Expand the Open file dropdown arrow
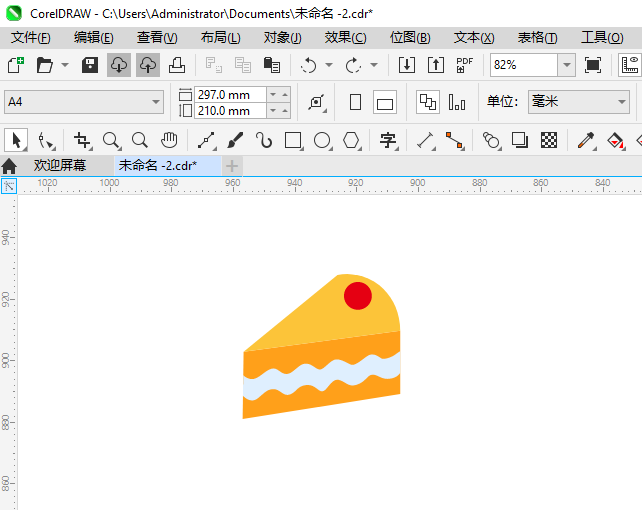 (65, 65)
